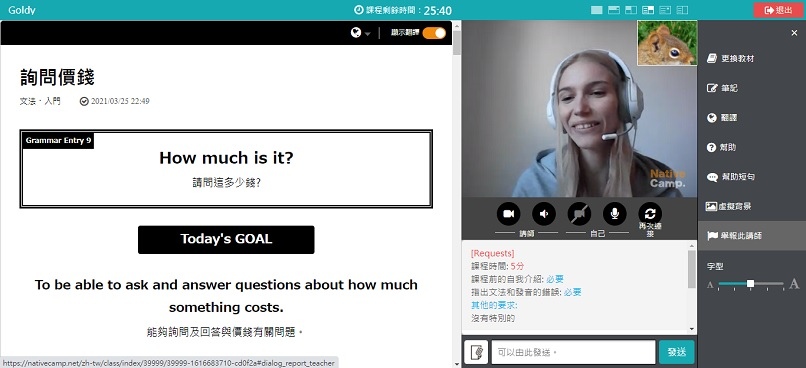Click the large A font-size icon
806x368 pixels.
pos(794,284)
